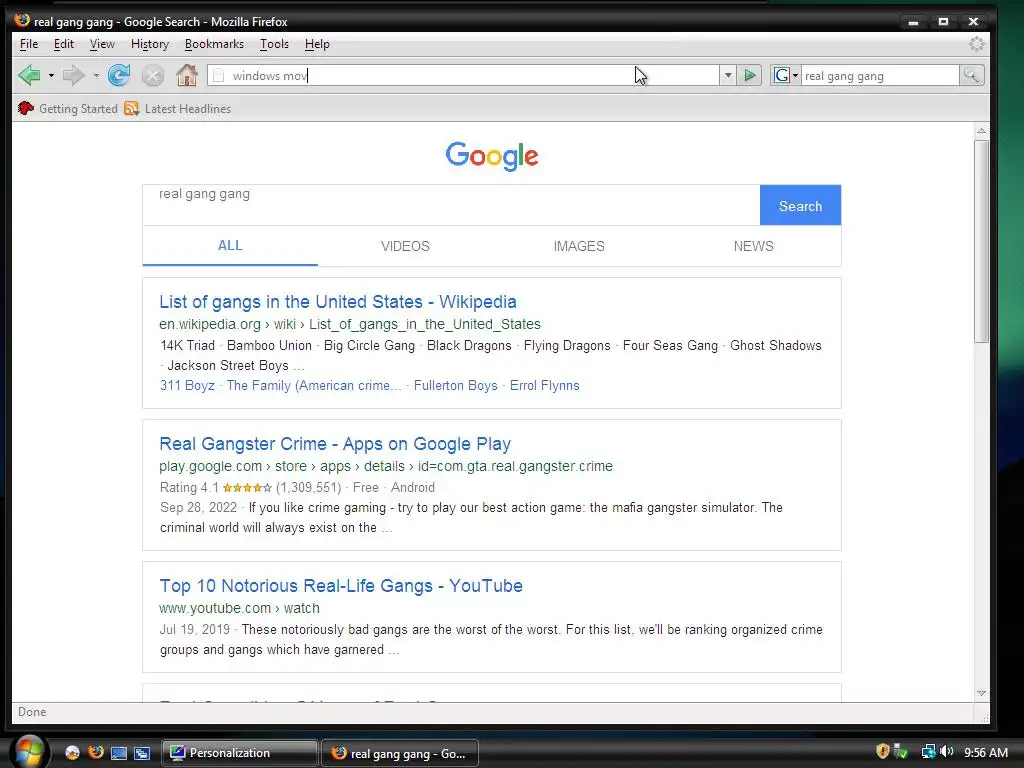Click the stop loading button
The height and width of the screenshot is (768, 1024).
coord(153,76)
